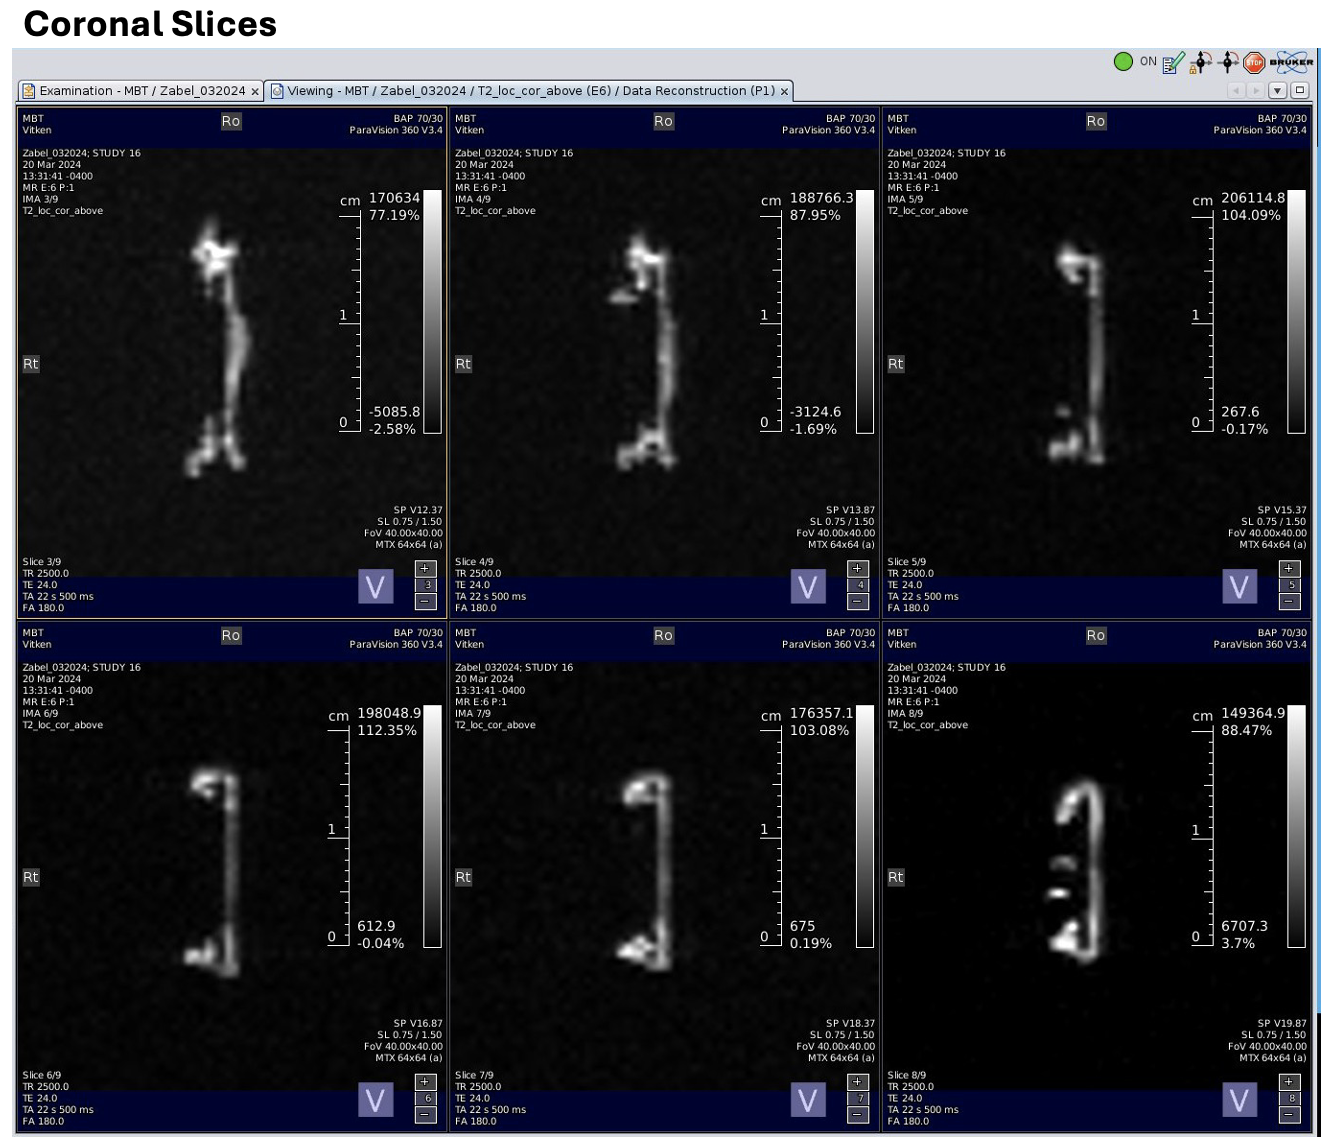Open the tab list dropdown arrow
The image size is (1330, 1138).
(1277, 90)
